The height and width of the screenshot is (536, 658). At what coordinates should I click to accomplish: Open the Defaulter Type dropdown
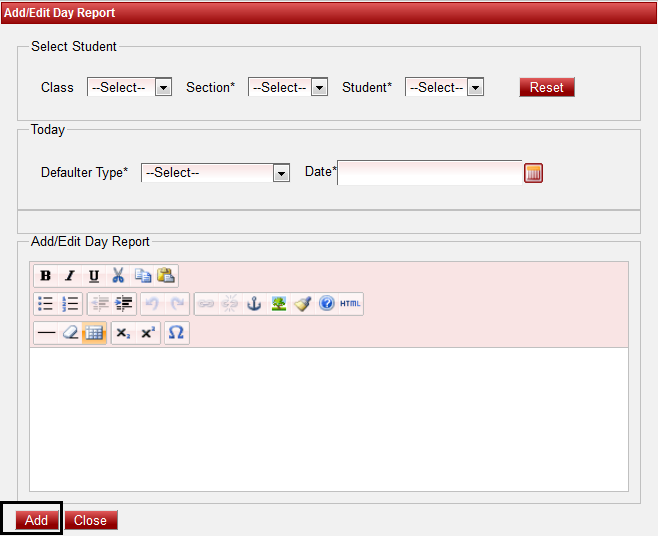pyautogui.click(x=215, y=173)
